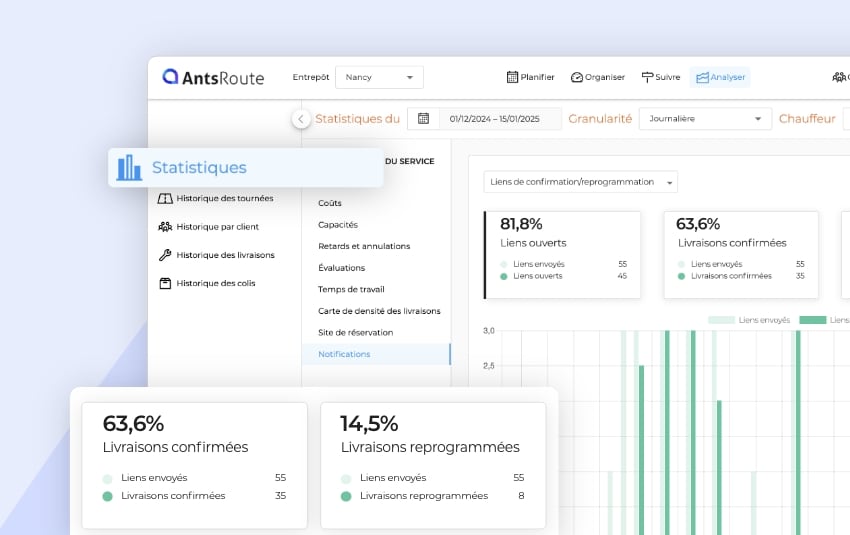Click the Historique des tournées map icon
850x535 pixels.
[x=165, y=198]
